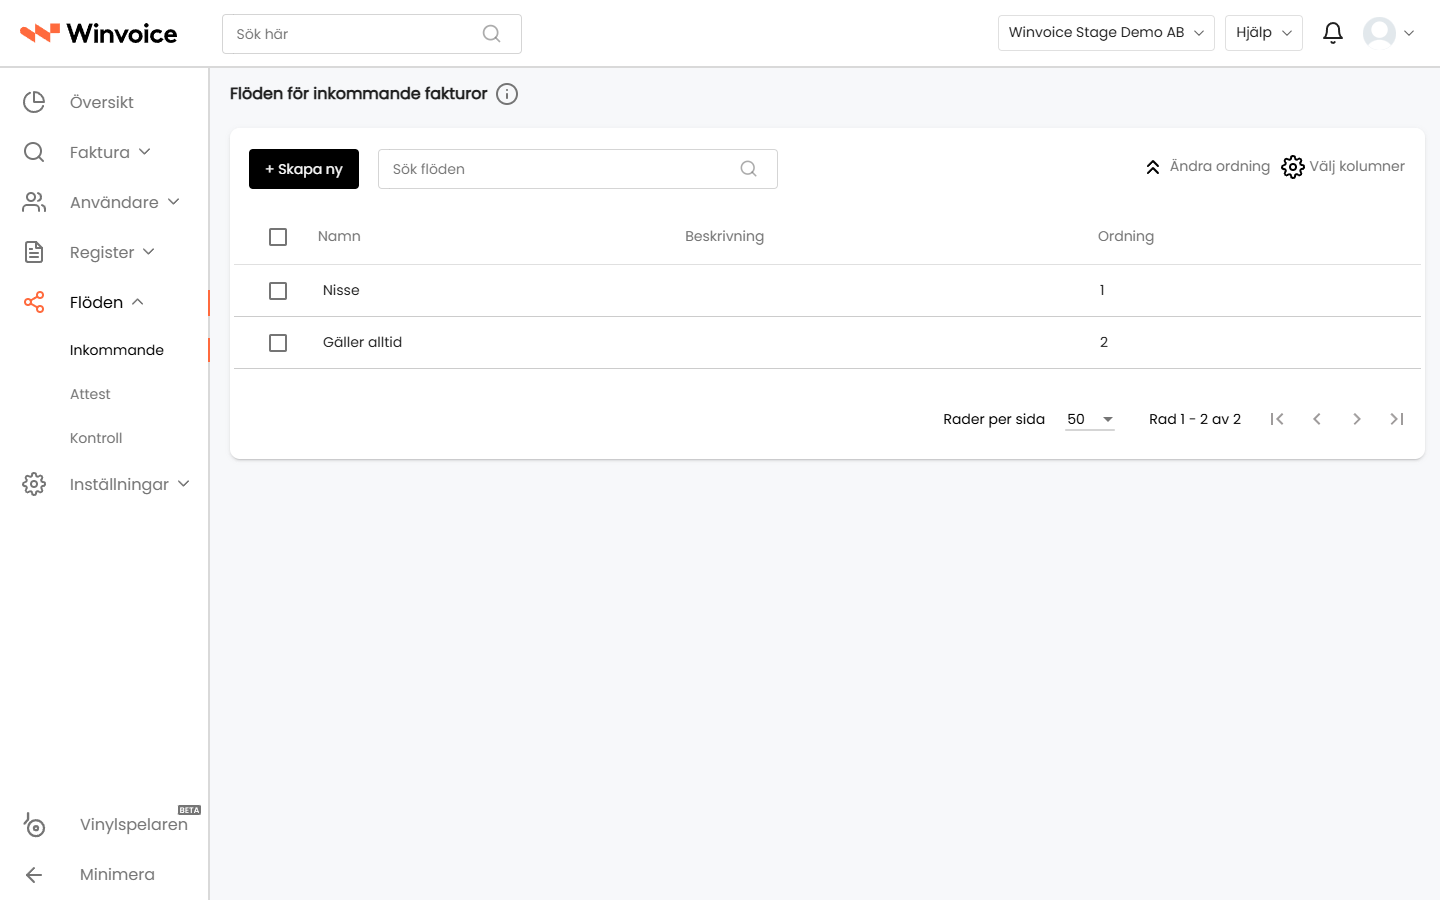Click the Välj kolumner gear icon
Screen dimensions: 1440x900
point(1293,167)
